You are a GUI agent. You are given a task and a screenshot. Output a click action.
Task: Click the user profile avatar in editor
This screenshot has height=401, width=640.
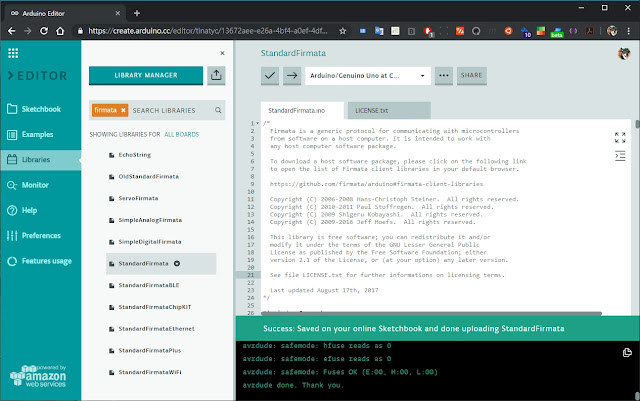tap(624, 53)
